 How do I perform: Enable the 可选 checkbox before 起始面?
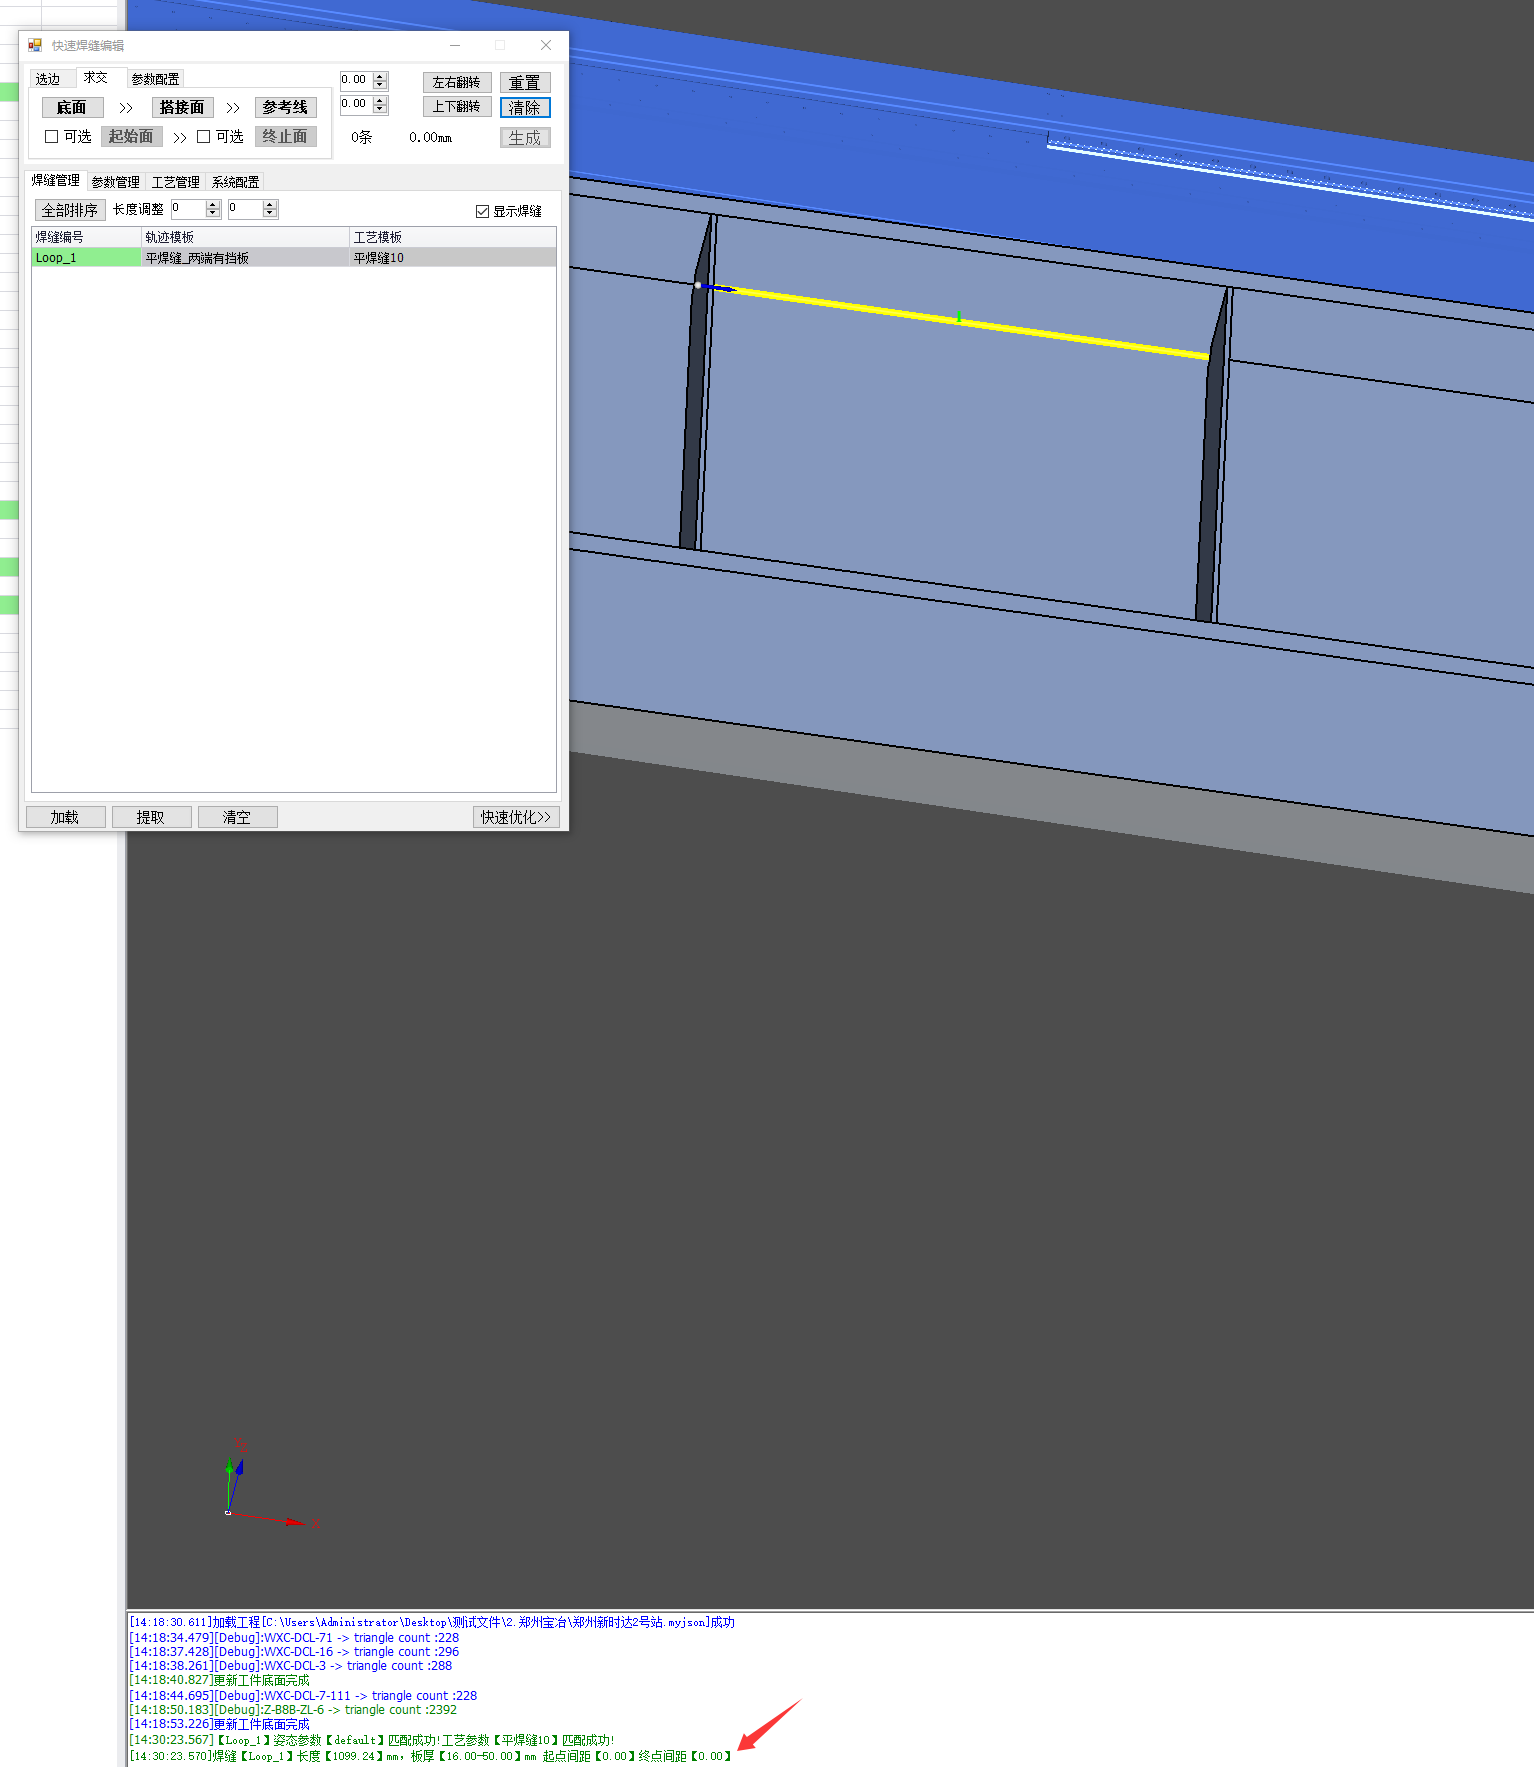[x=52, y=137]
